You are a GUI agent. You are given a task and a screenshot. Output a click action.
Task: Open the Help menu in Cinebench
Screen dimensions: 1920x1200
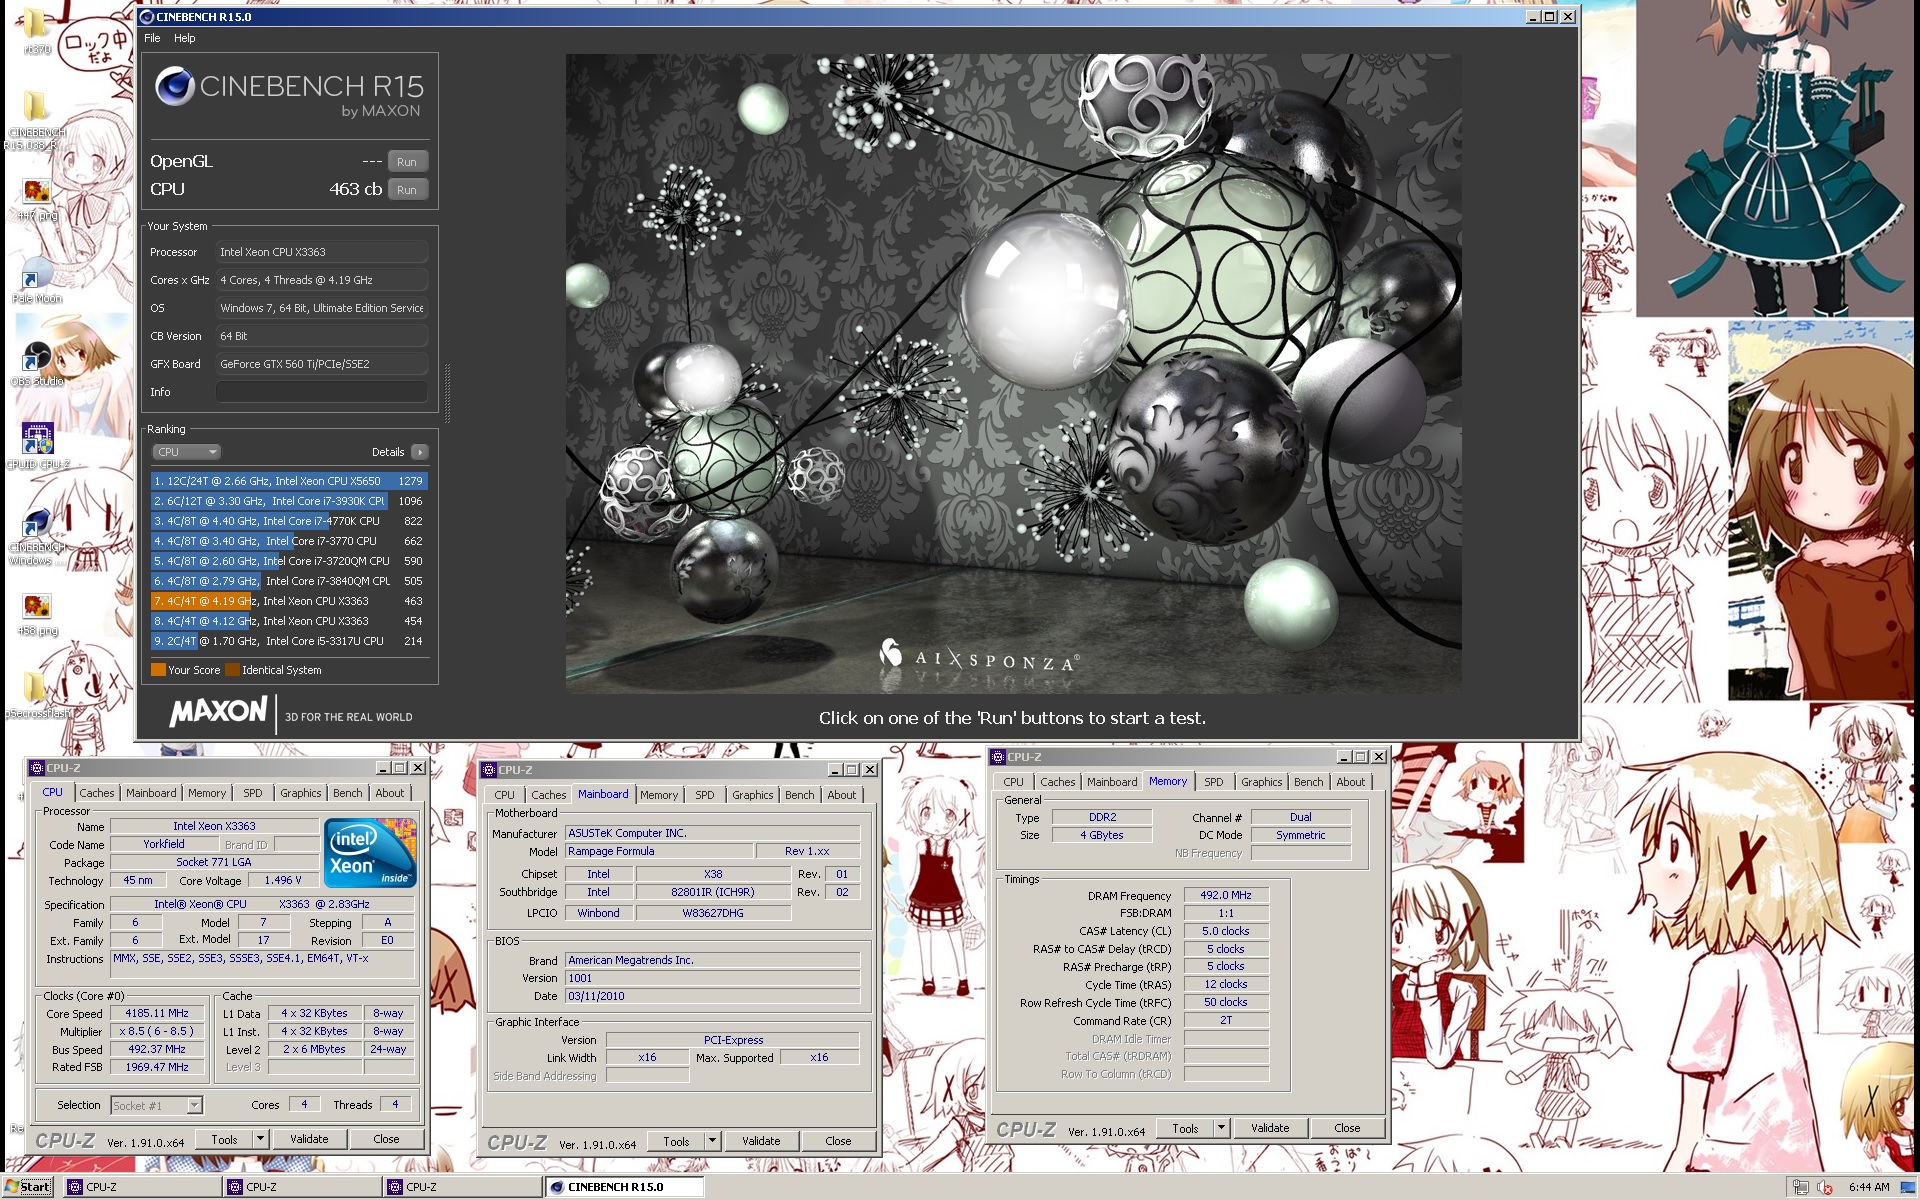coord(185,38)
